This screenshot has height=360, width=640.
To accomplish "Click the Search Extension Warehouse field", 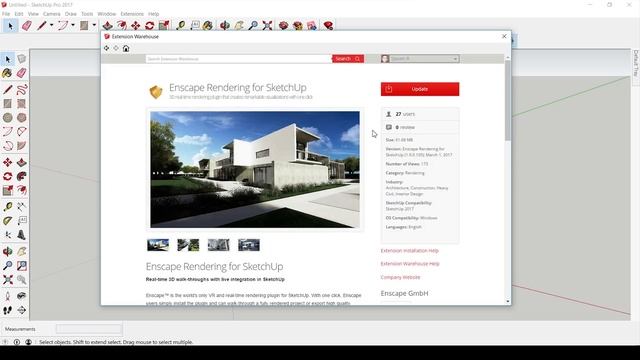I will click(x=239, y=59).
